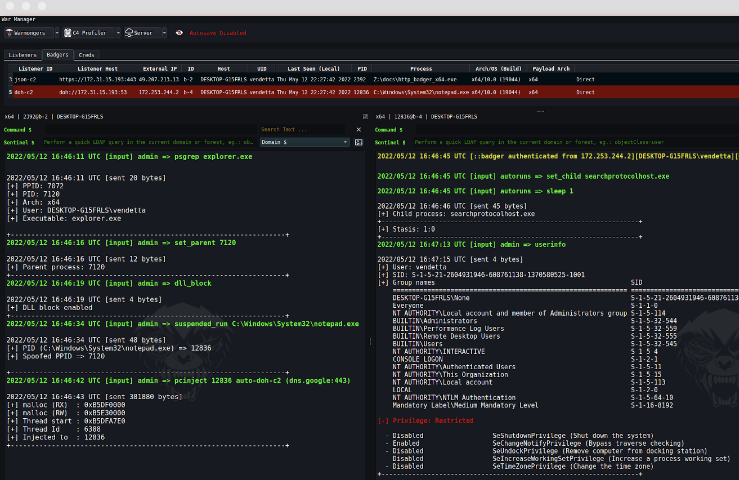Click the pcinject 12836 auto-doh-c2 line

(178, 381)
